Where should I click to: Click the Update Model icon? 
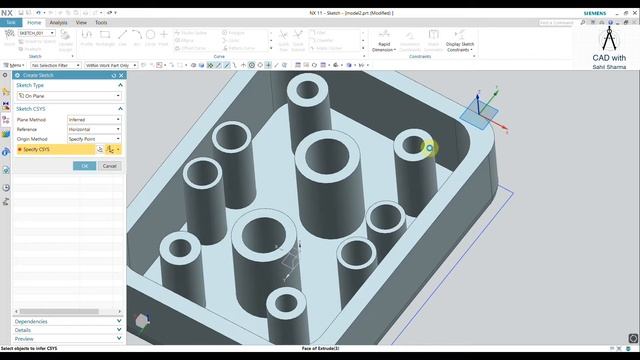tap(65, 40)
